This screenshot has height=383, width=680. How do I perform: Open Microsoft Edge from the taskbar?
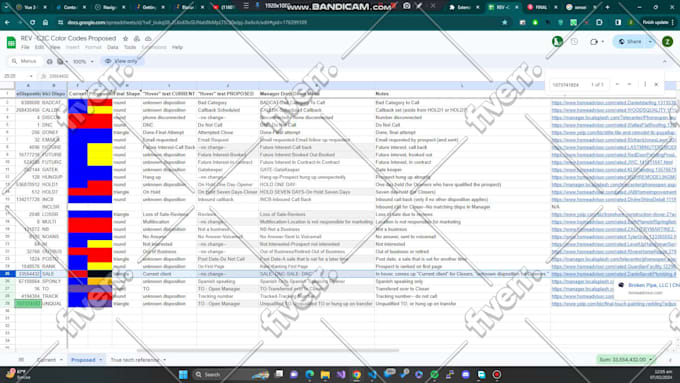[x=310, y=374]
